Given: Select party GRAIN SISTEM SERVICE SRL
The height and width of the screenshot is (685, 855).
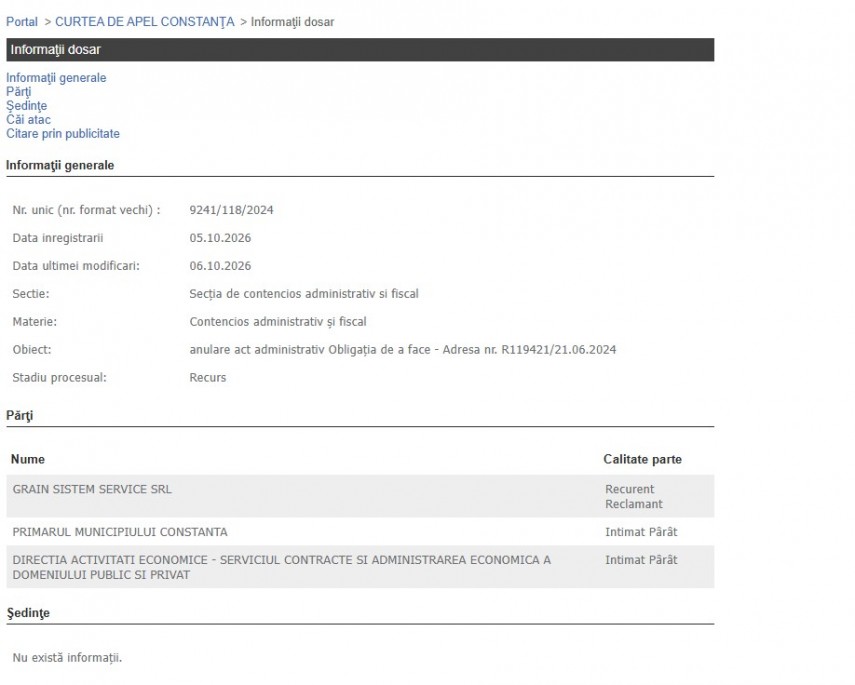Looking at the screenshot, I should point(92,489).
